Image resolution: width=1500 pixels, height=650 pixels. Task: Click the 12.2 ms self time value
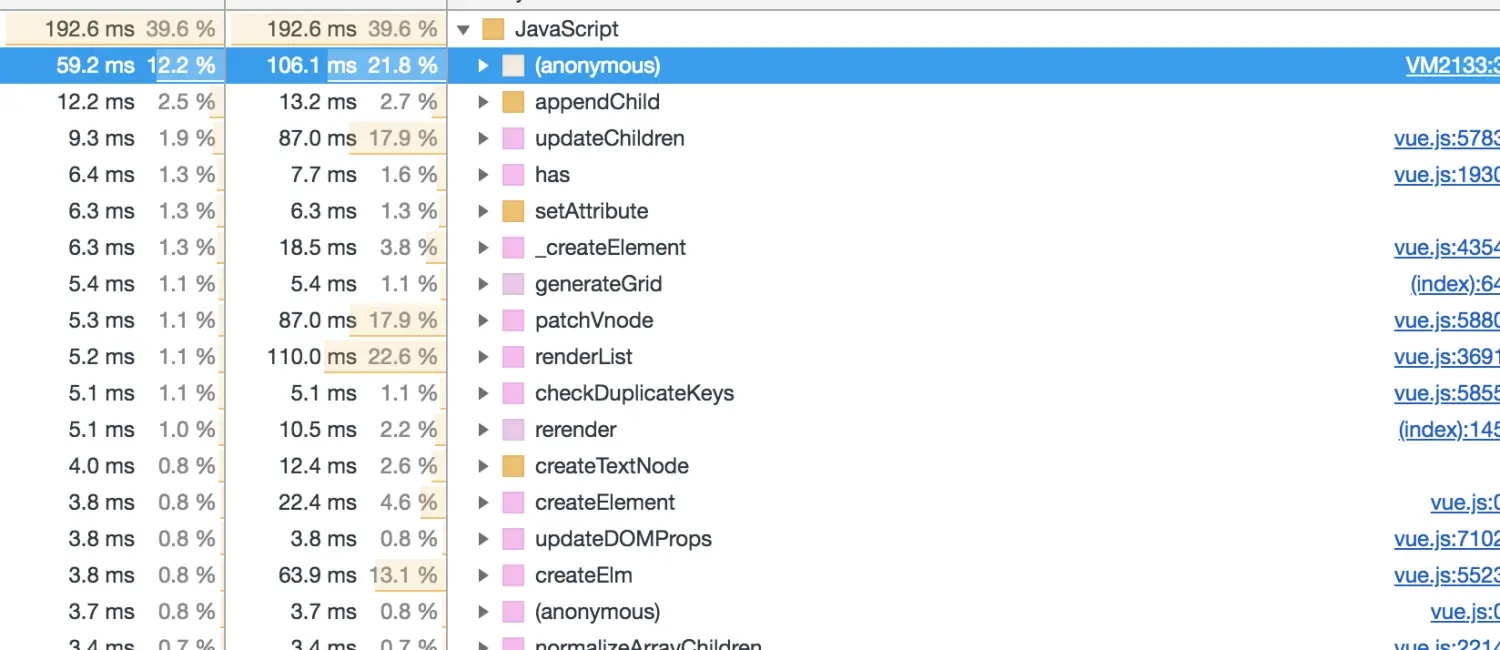coord(96,102)
